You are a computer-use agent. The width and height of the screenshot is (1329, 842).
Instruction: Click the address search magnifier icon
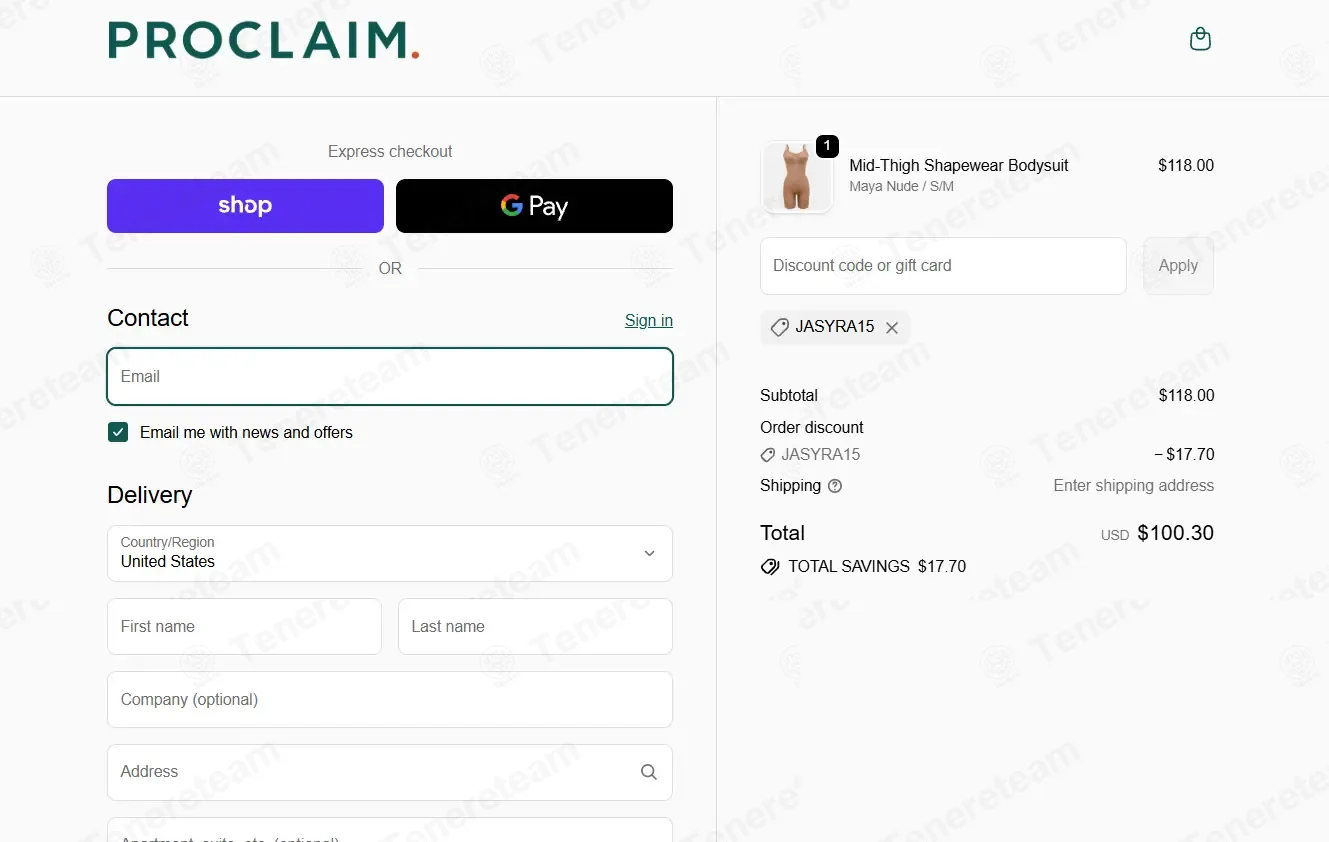649,772
